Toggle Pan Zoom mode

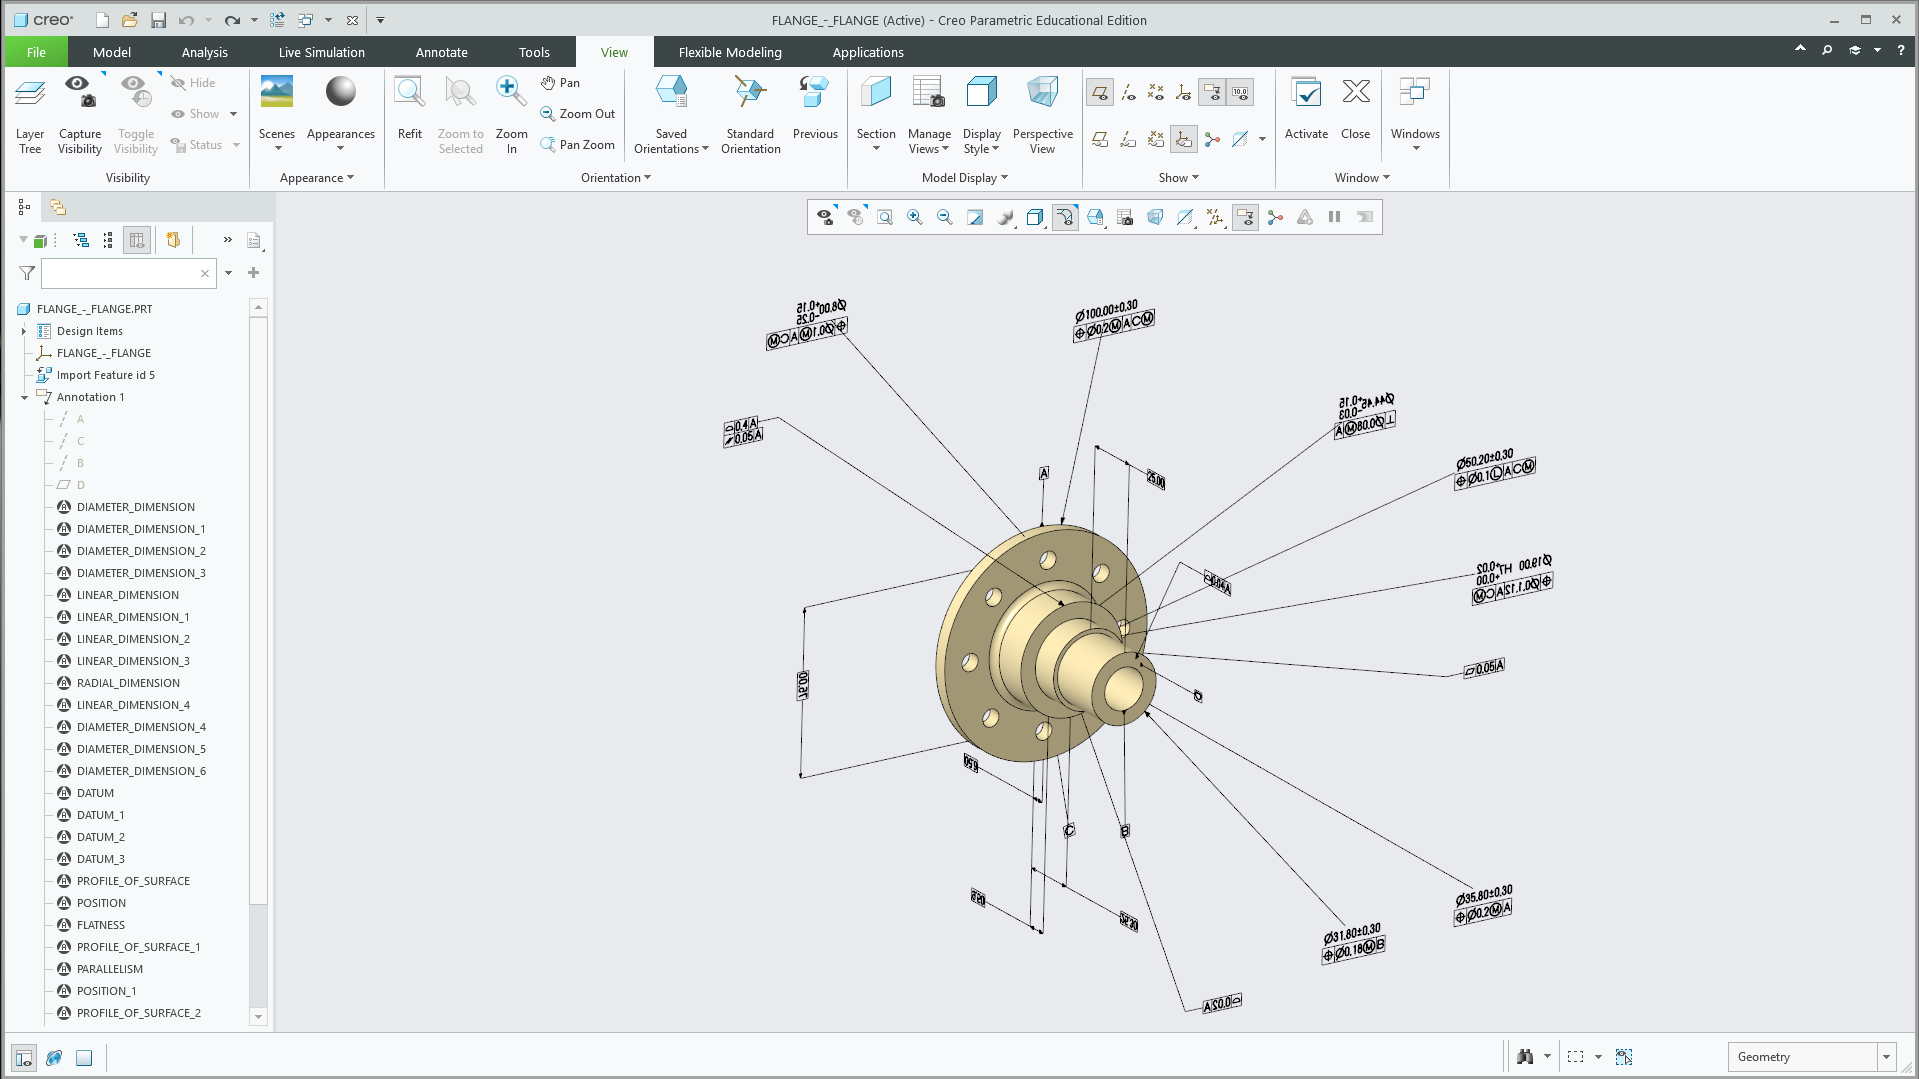coord(577,145)
